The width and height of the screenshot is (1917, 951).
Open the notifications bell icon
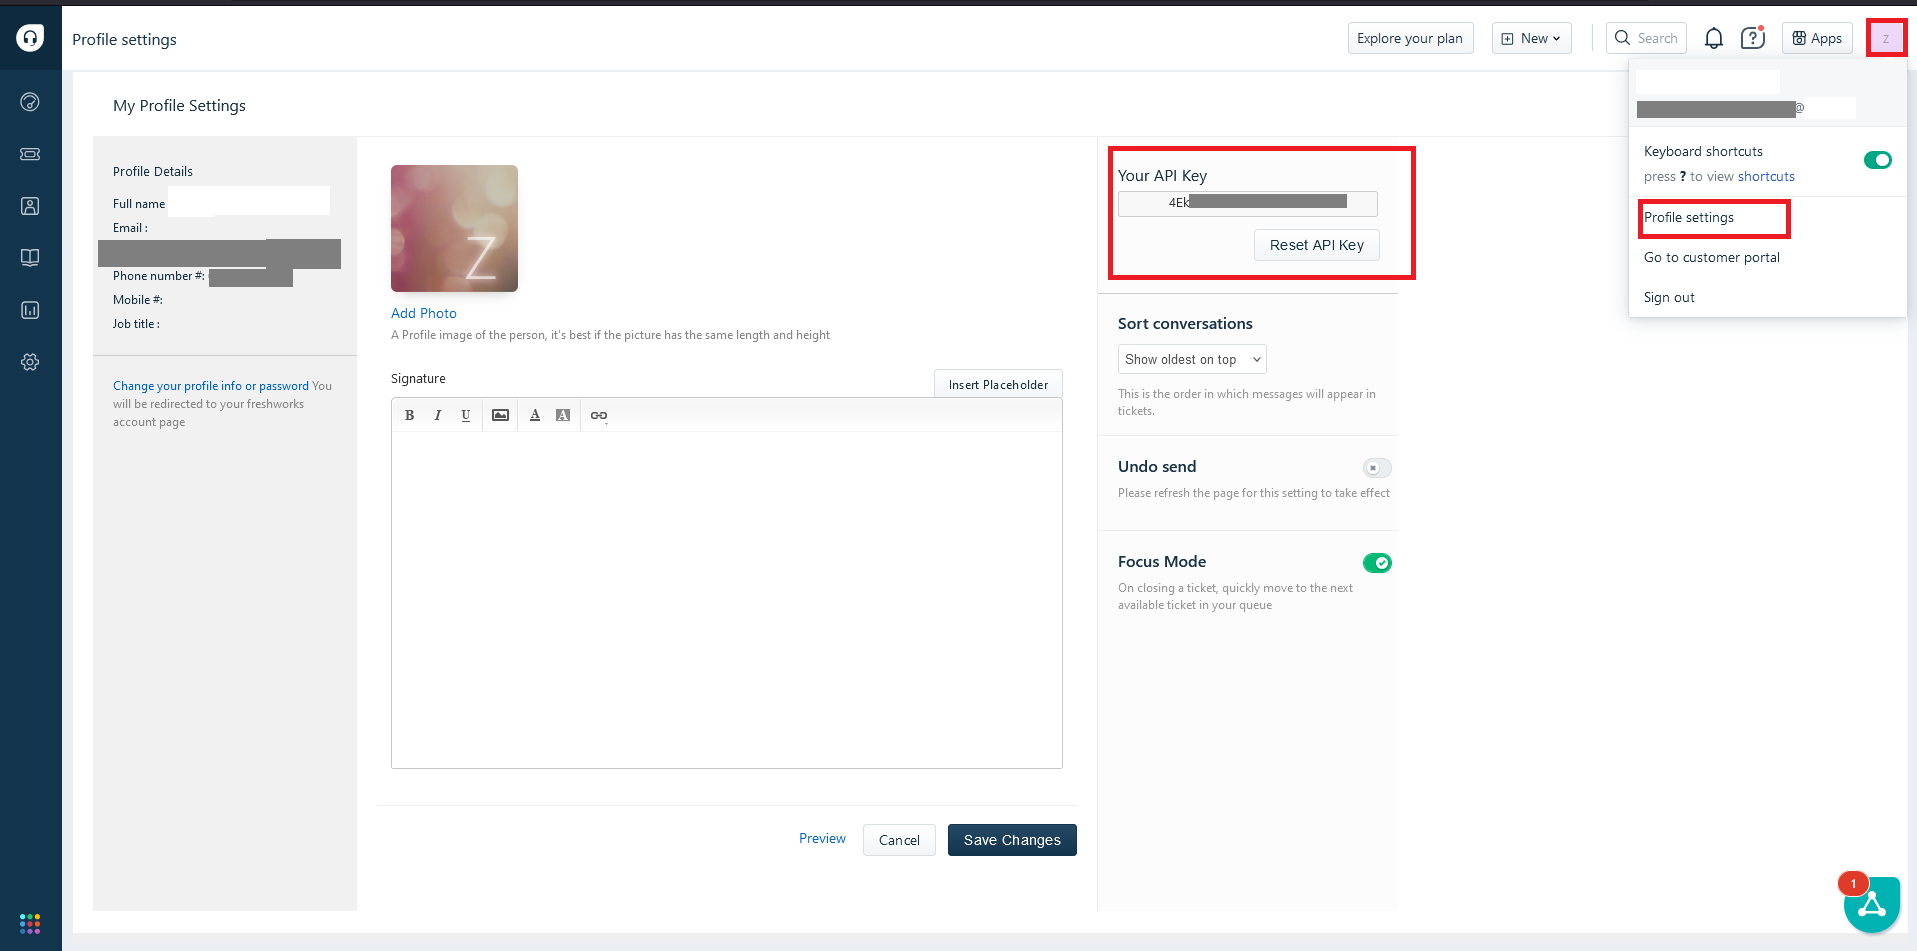click(1713, 38)
